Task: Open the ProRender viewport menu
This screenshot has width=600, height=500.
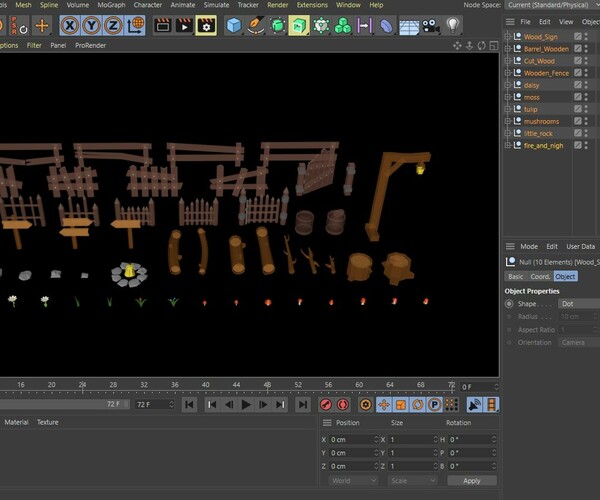Action: (x=90, y=45)
